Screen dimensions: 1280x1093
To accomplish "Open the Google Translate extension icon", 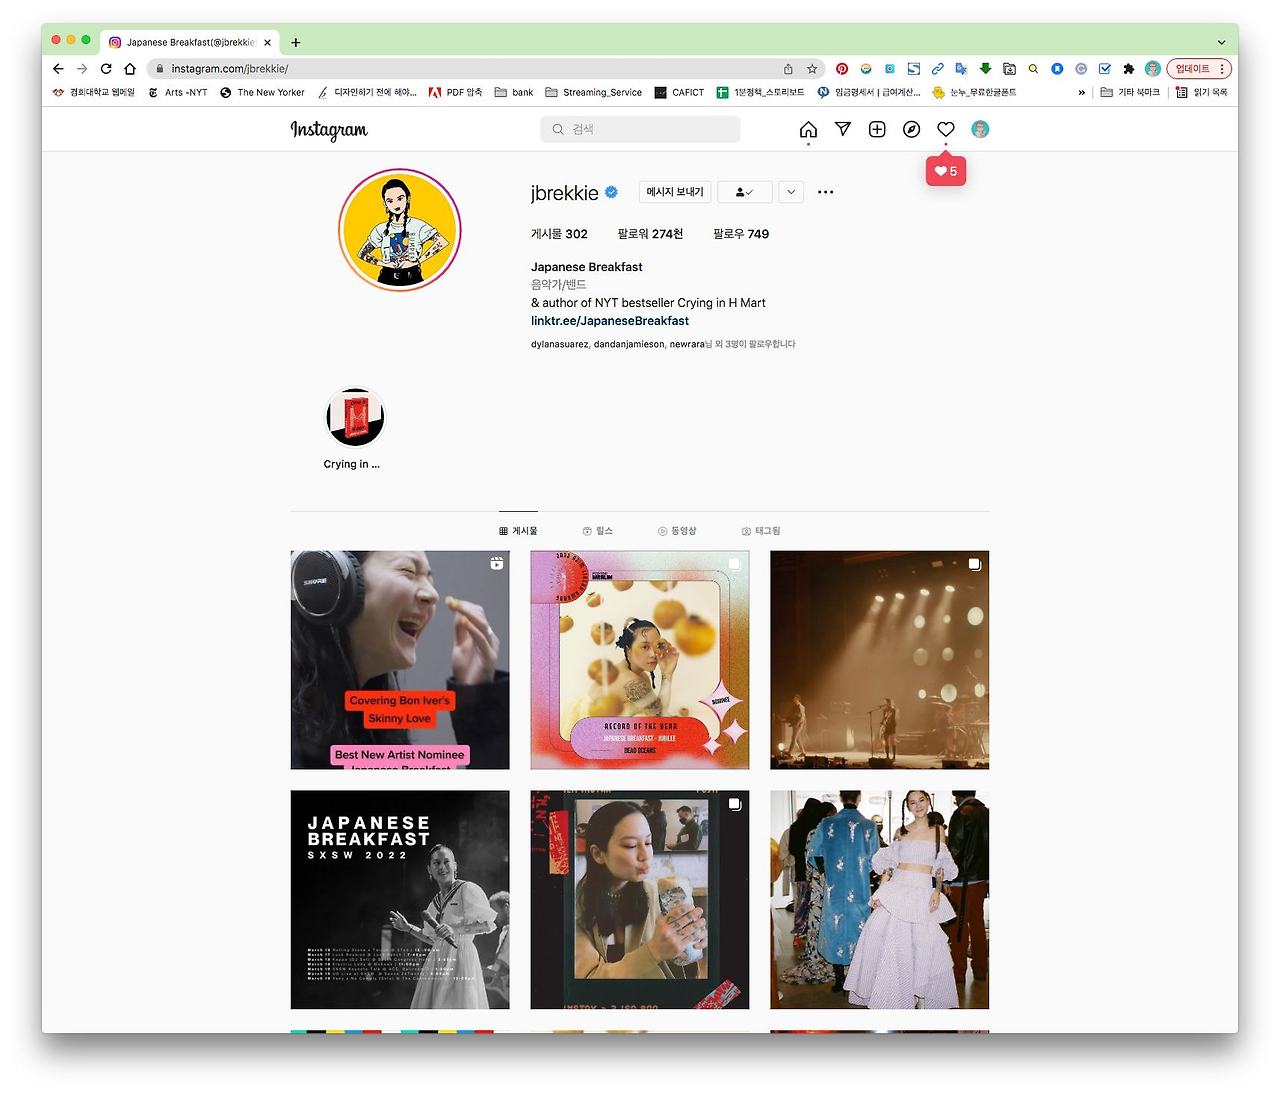I will (961, 69).
